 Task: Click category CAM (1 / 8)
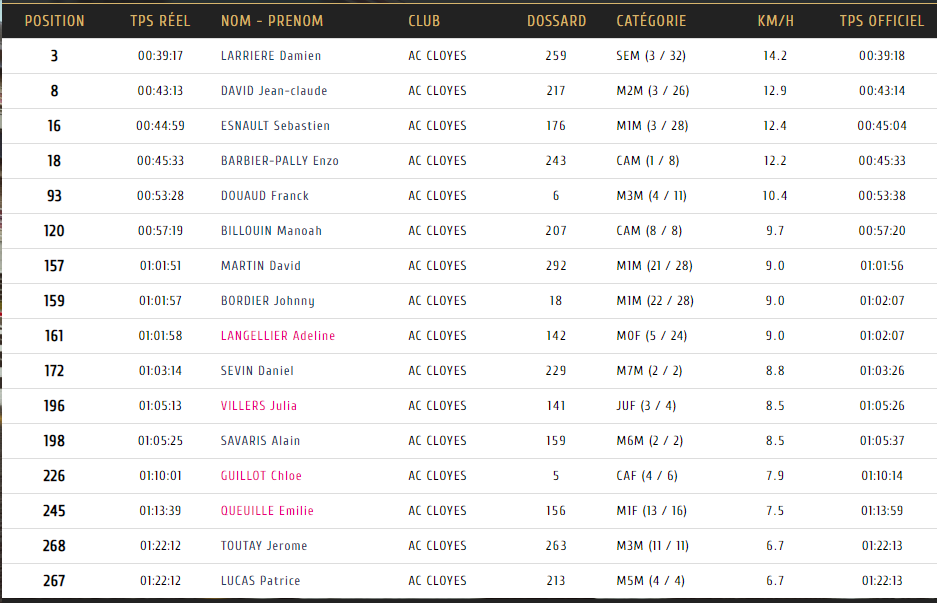(648, 161)
